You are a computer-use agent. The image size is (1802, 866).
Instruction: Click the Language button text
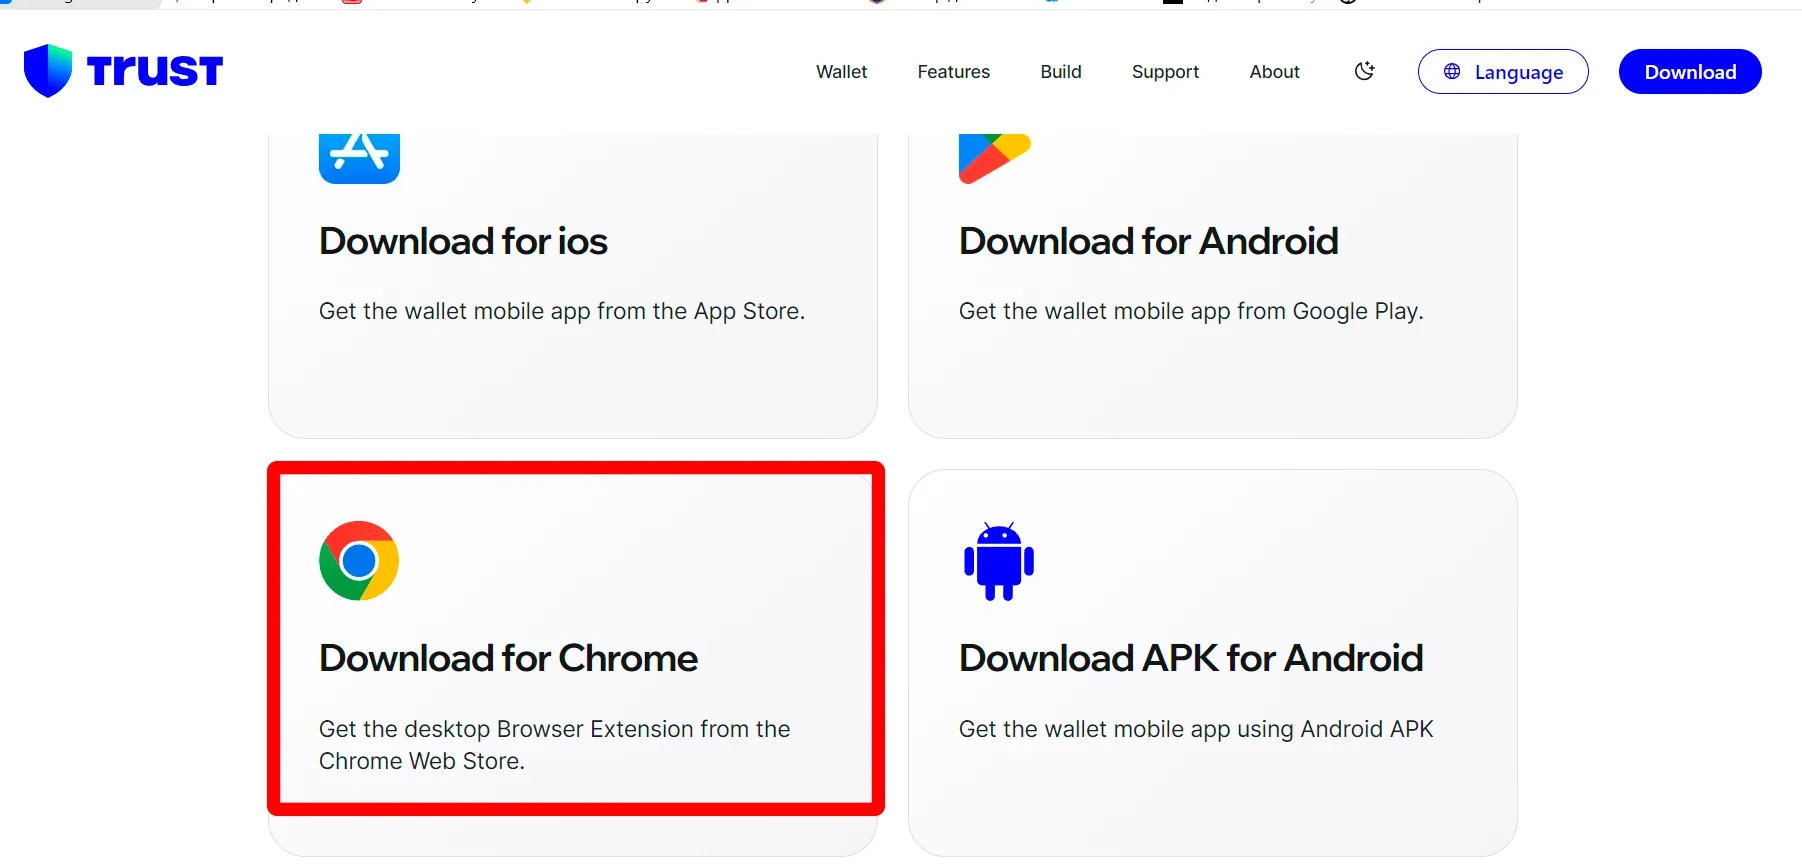[1518, 72]
